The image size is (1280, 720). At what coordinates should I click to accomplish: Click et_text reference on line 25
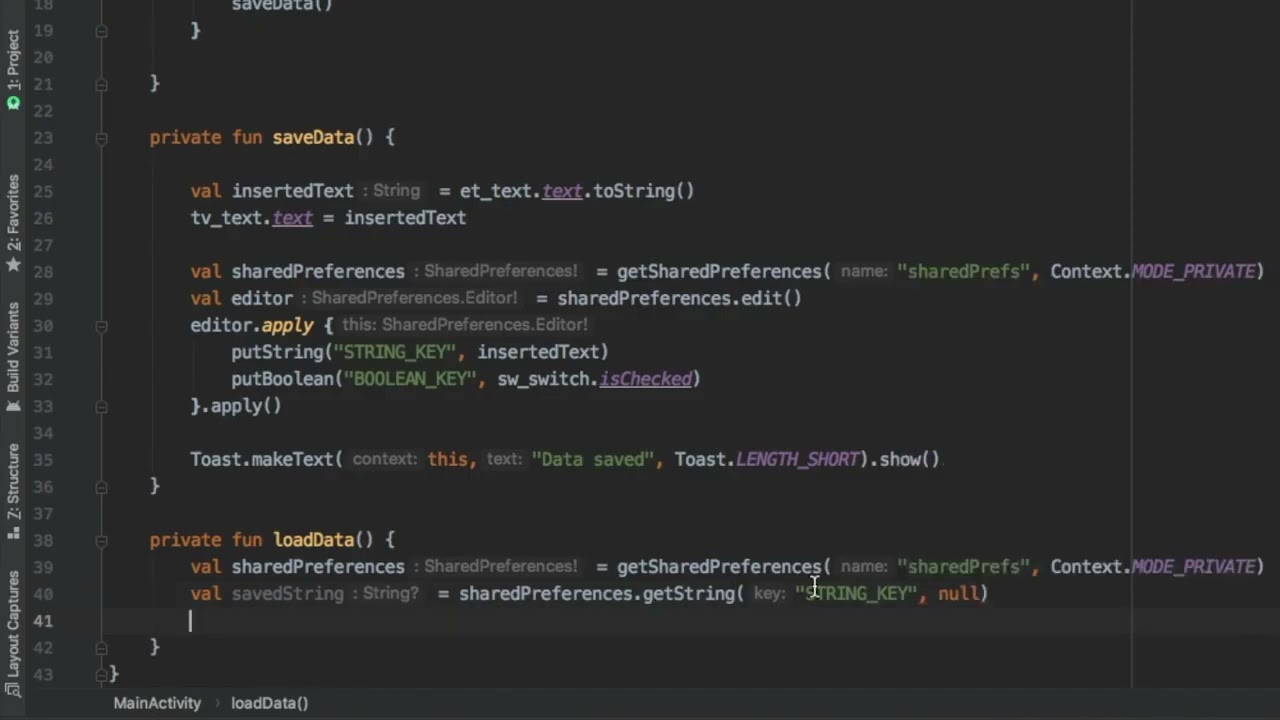click(496, 191)
